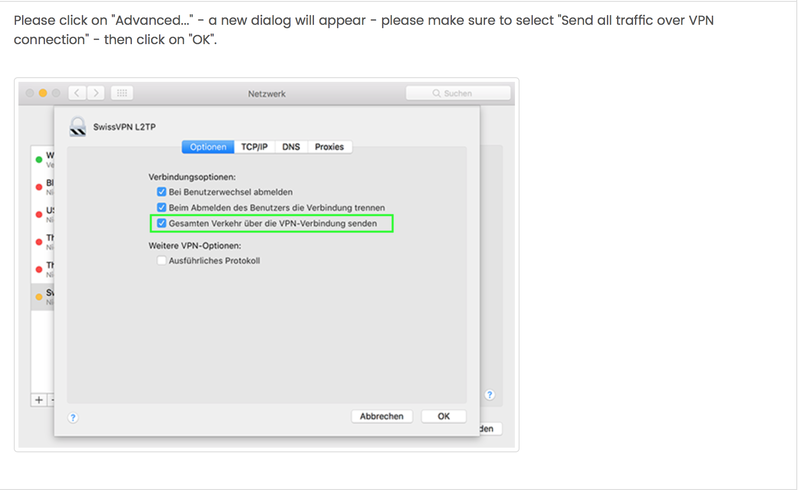Click the OK button
The width and height of the screenshot is (800, 490).
click(x=443, y=416)
